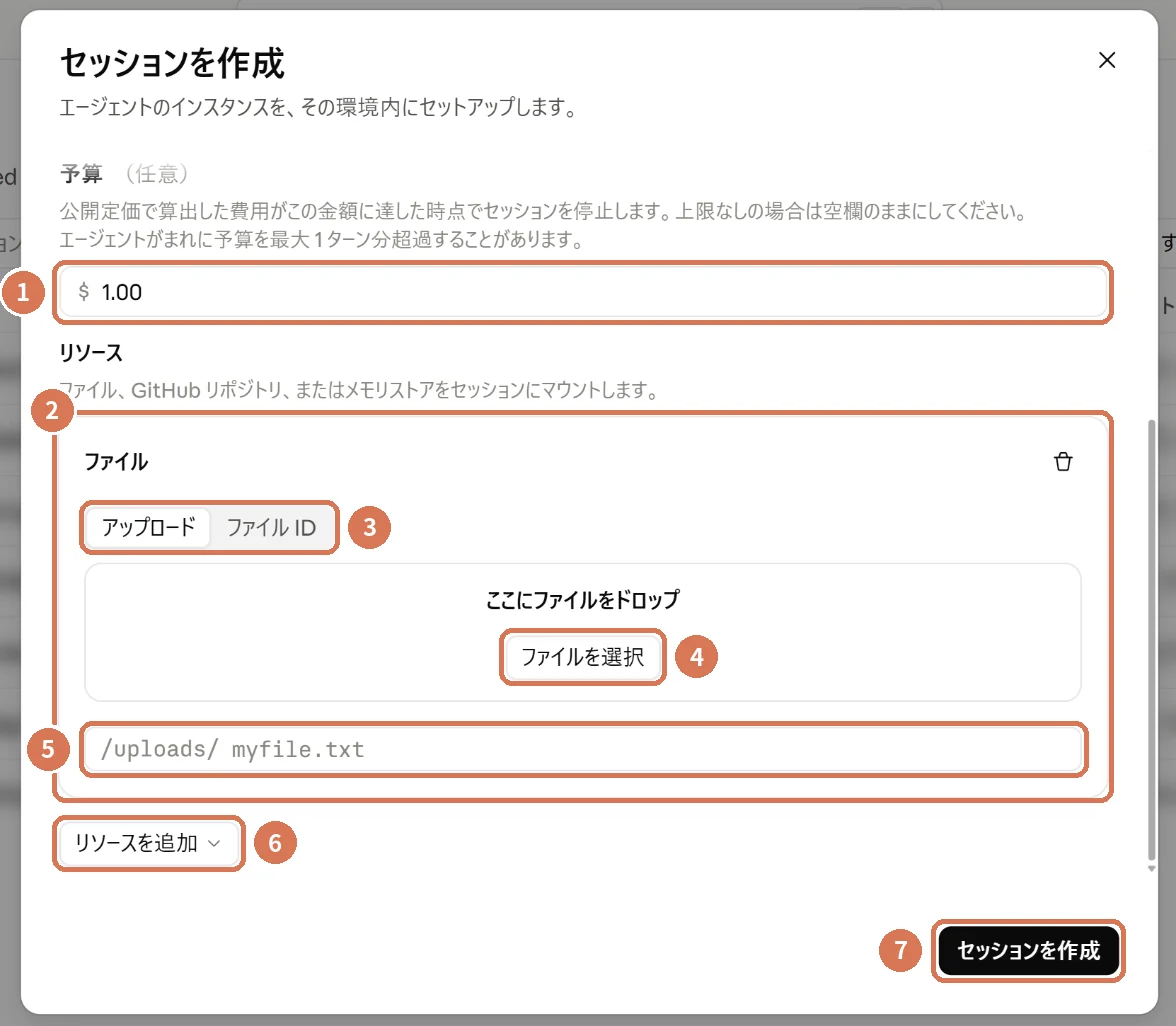Click the scrollbar down arrow
The image size is (1176, 1026).
(x=1151, y=868)
